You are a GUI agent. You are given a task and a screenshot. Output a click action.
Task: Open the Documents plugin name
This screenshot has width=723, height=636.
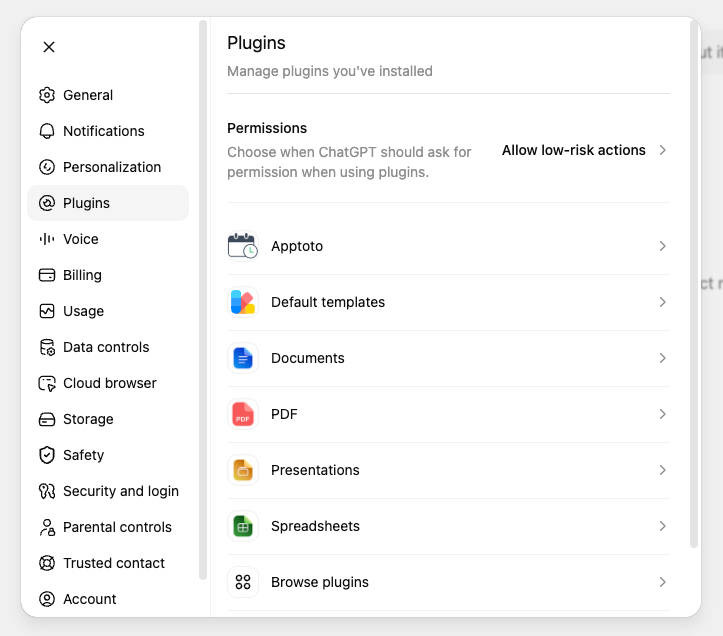tap(308, 358)
